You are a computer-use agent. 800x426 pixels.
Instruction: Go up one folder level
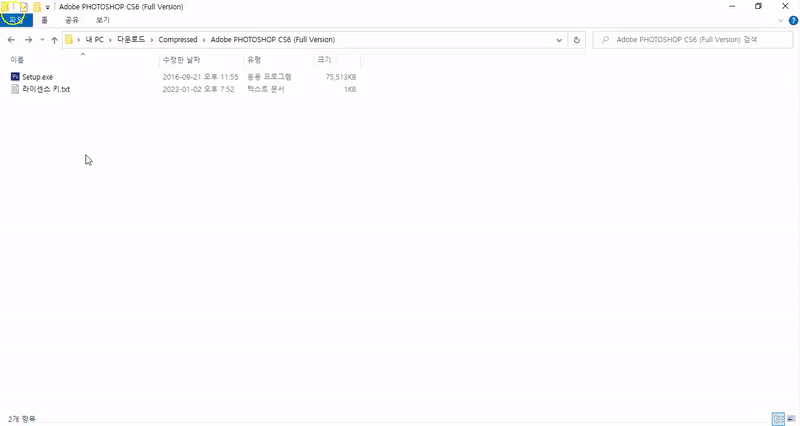(x=54, y=40)
